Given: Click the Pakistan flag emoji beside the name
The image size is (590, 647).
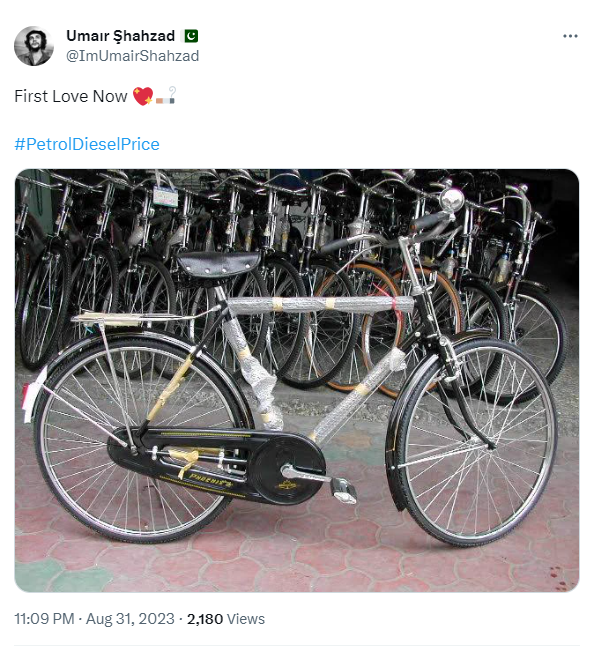Looking at the screenshot, I should tap(191, 36).
